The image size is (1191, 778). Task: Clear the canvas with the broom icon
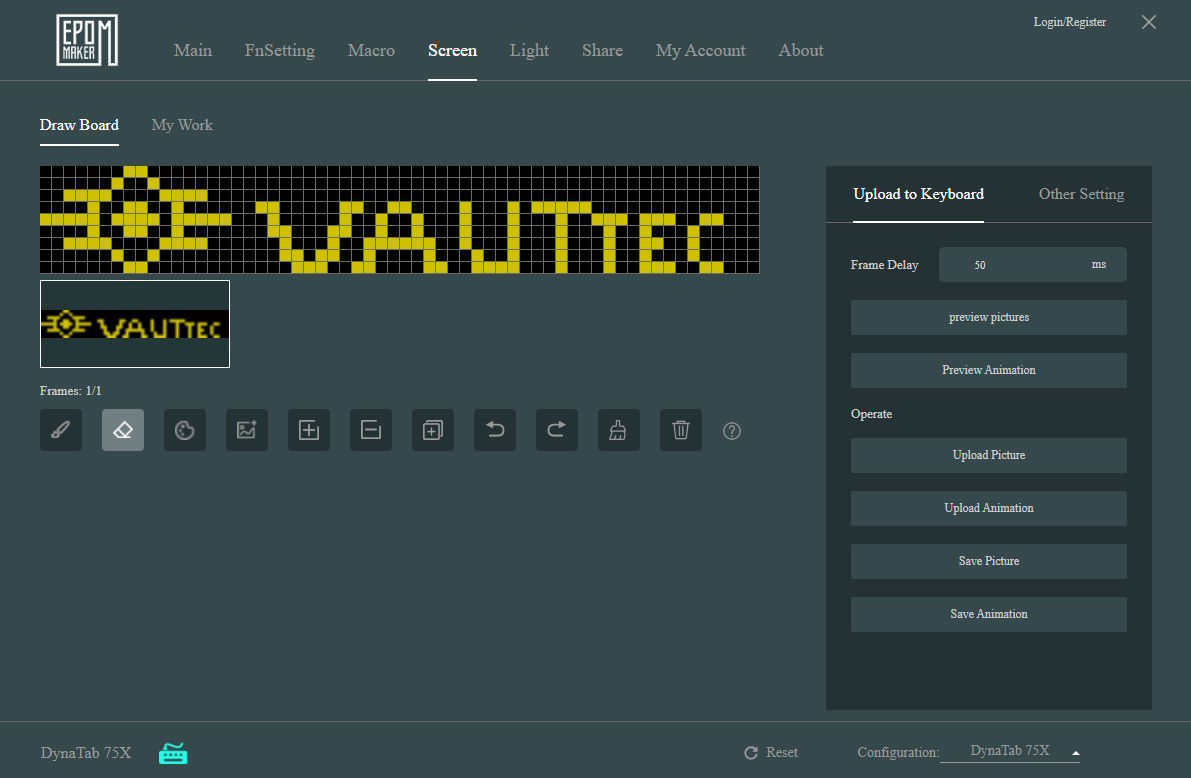pyautogui.click(x=619, y=430)
